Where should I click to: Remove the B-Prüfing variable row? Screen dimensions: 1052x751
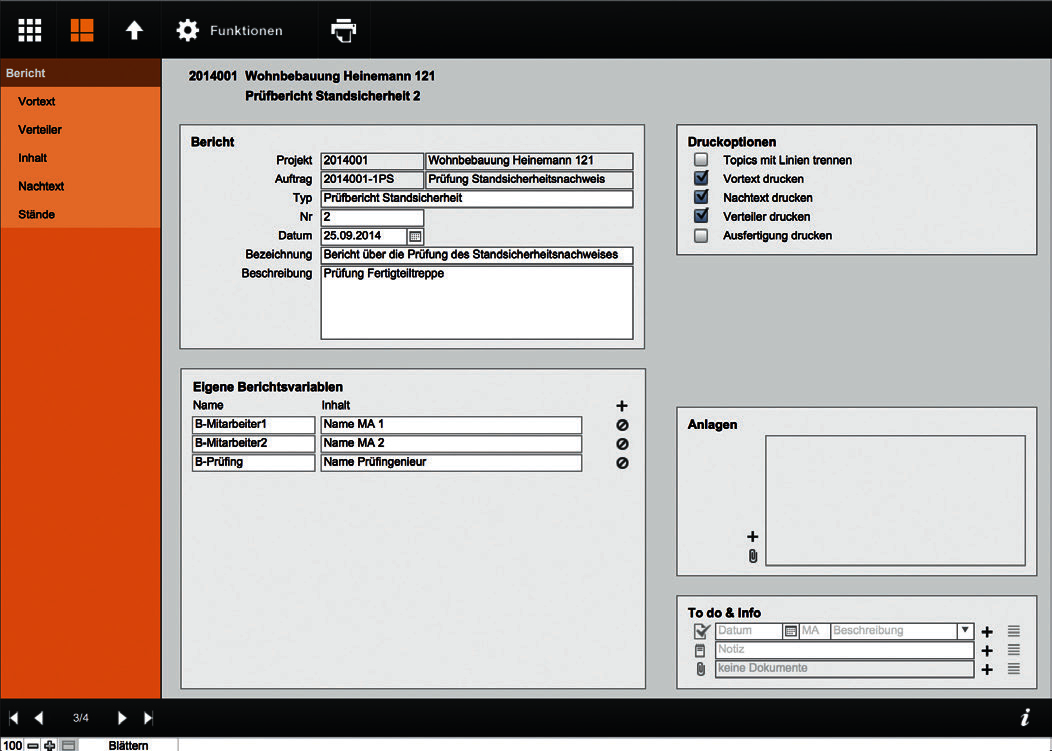coord(622,463)
